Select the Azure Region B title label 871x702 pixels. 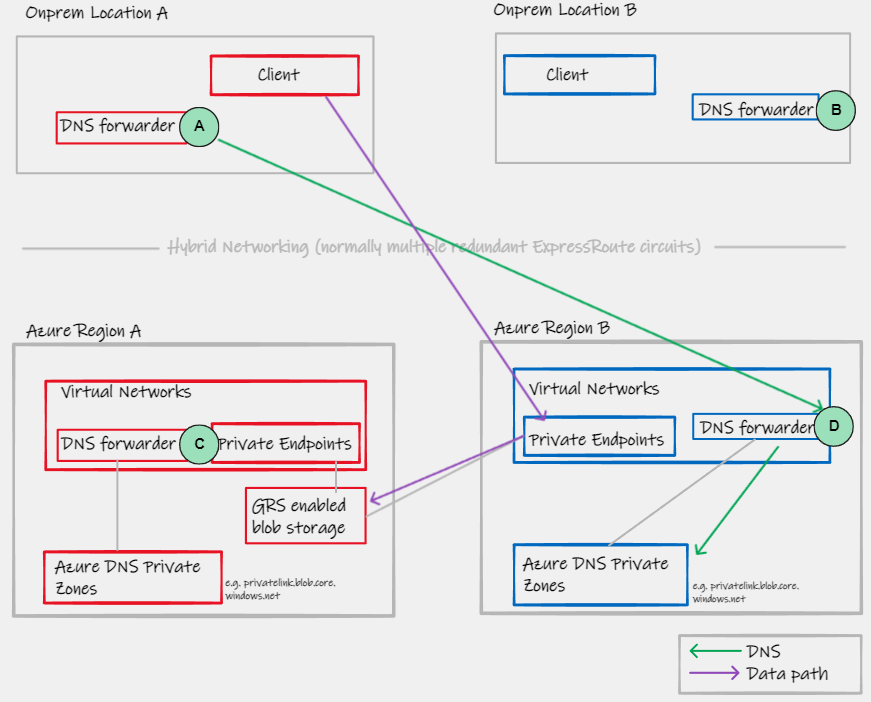click(x=552, y=328)
